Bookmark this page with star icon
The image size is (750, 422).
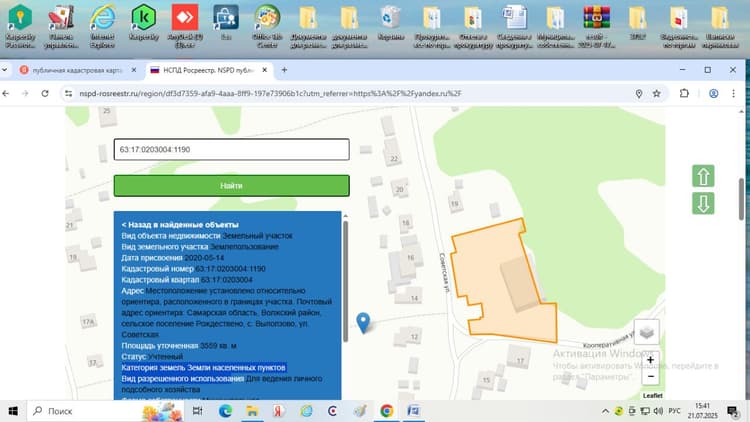pos(657,94)
